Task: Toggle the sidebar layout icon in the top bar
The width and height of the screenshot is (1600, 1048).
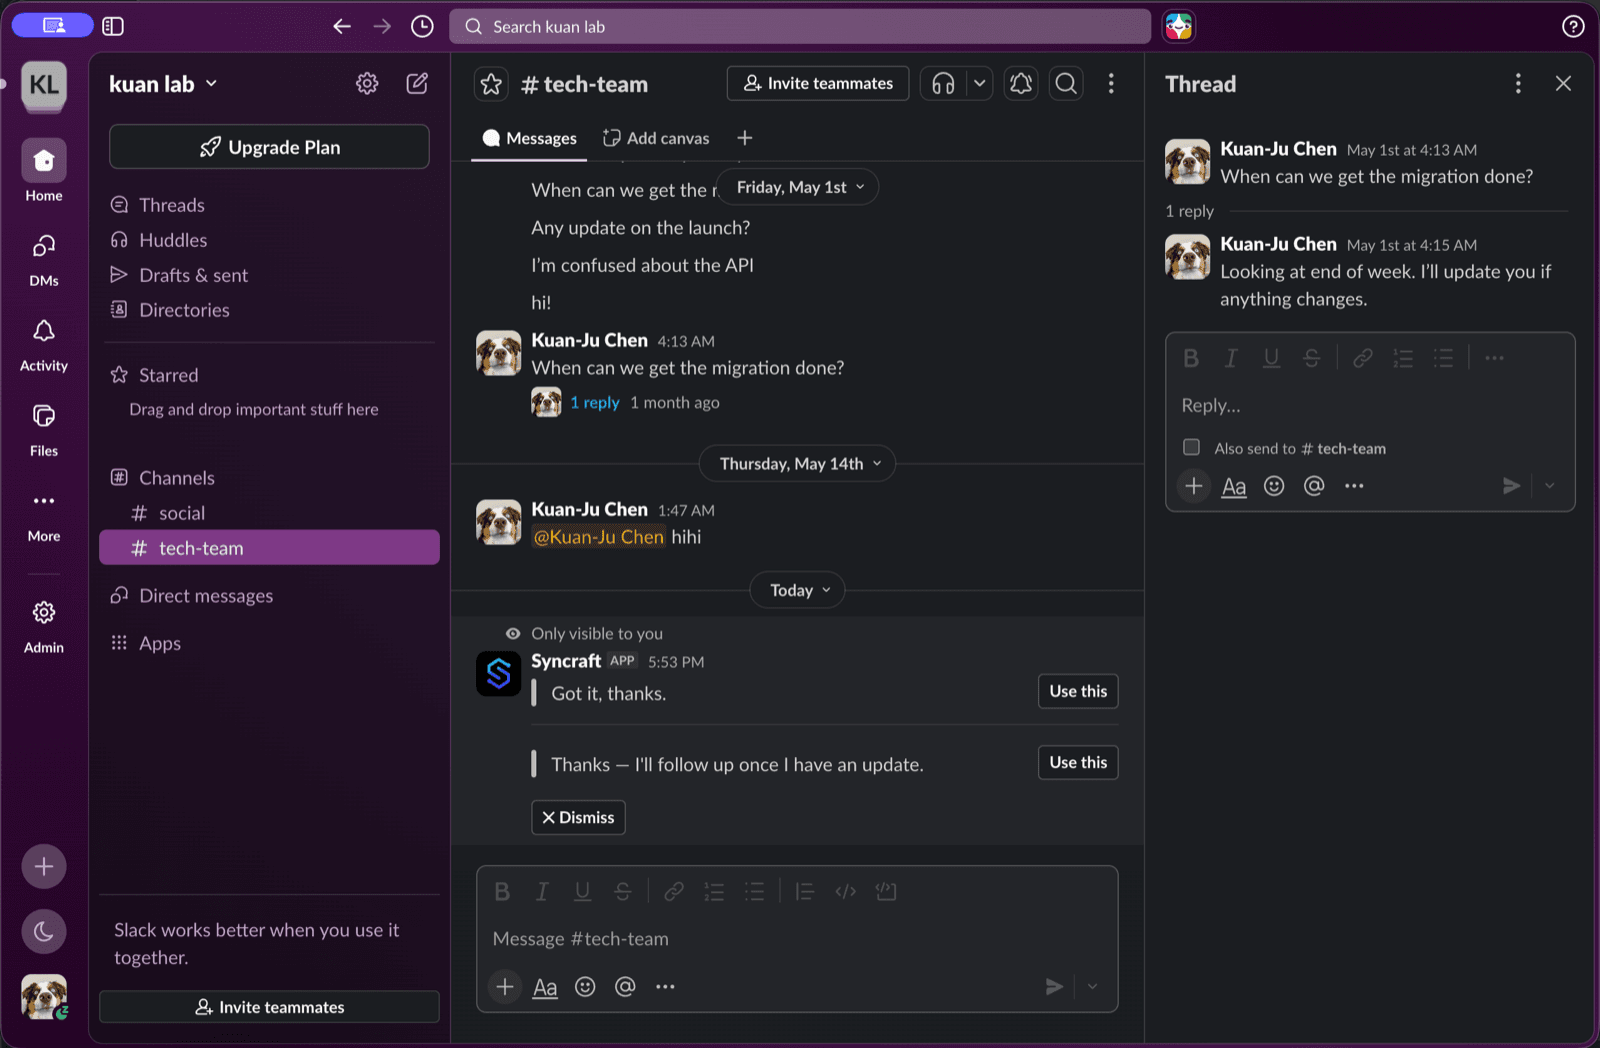Action: coord(113,26)
